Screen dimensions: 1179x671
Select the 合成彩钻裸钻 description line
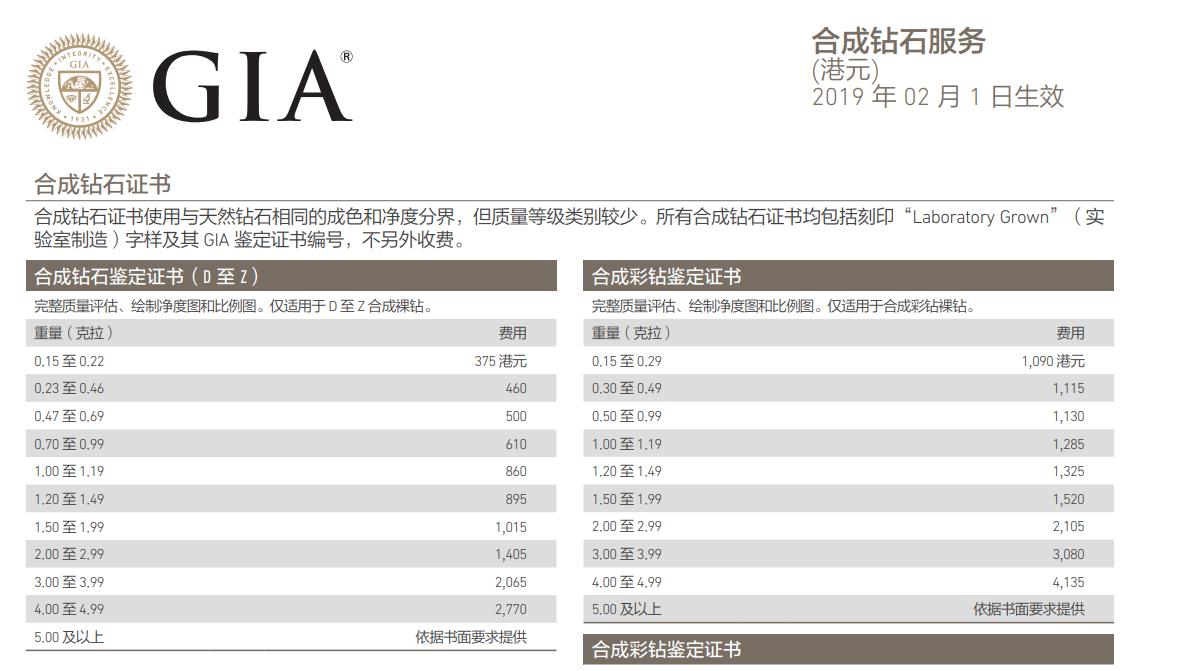[x=783, y=306]
